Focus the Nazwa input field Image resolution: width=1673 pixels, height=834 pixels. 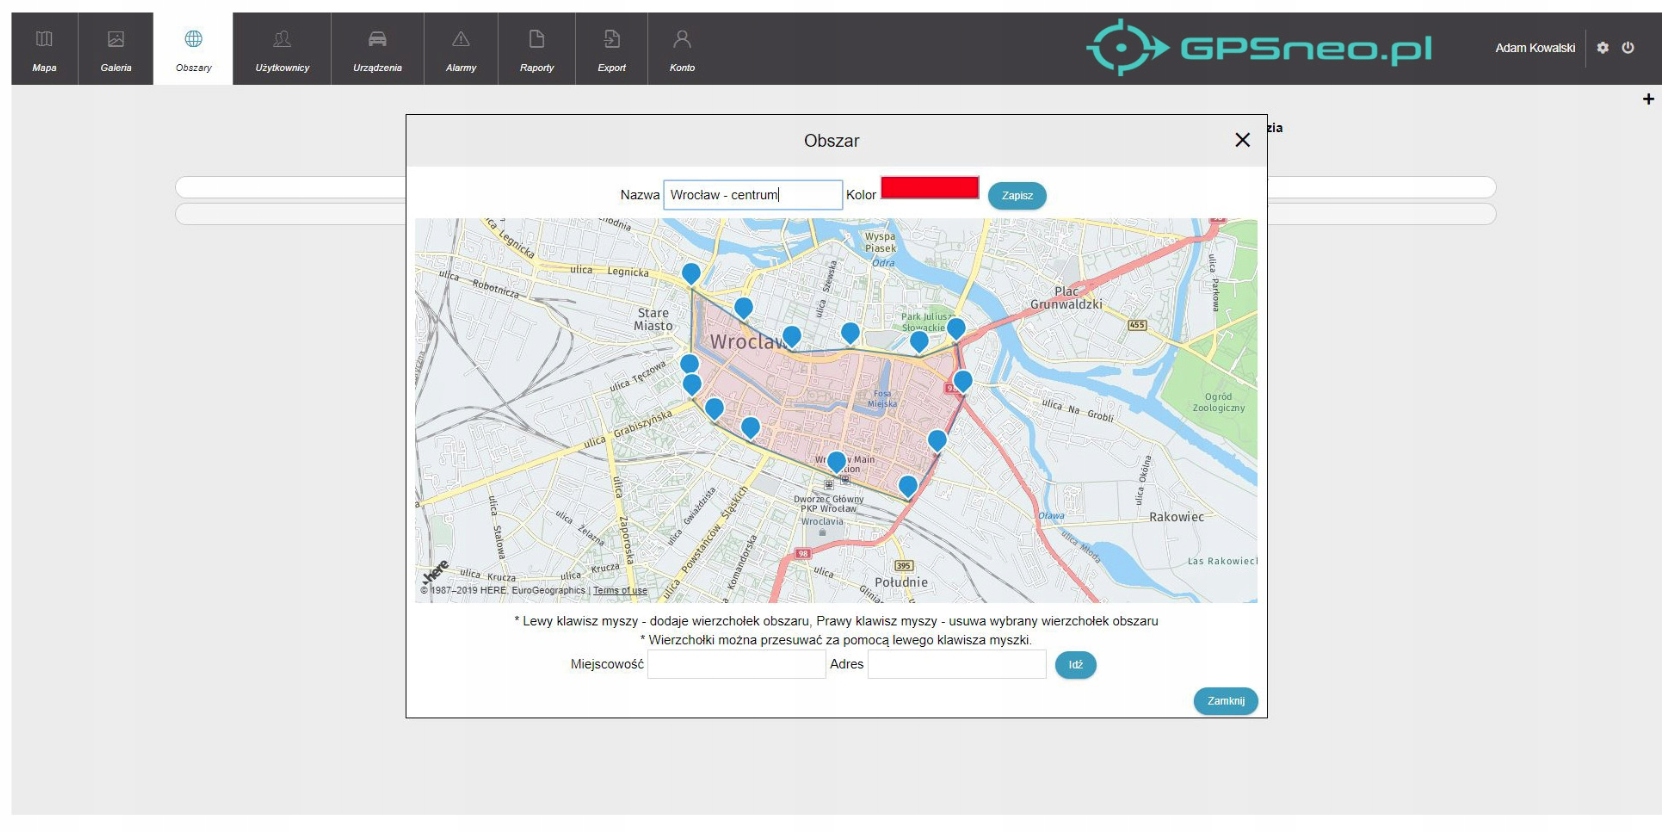(753, 195)
